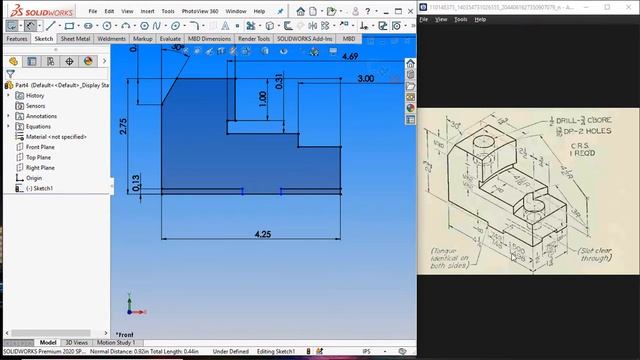Viewport: 640px width, 360px height.
Task: Switch to the Sheet Metal tab
Action: click(x=75, y=39)
